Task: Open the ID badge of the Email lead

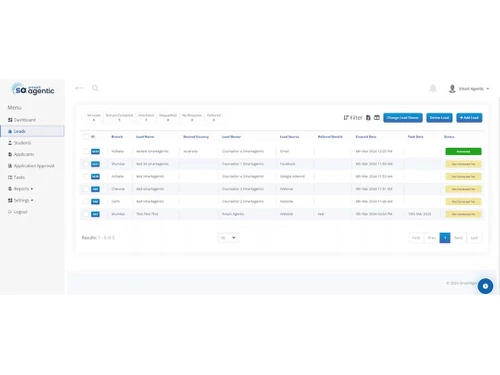Action: pos(95,151)
